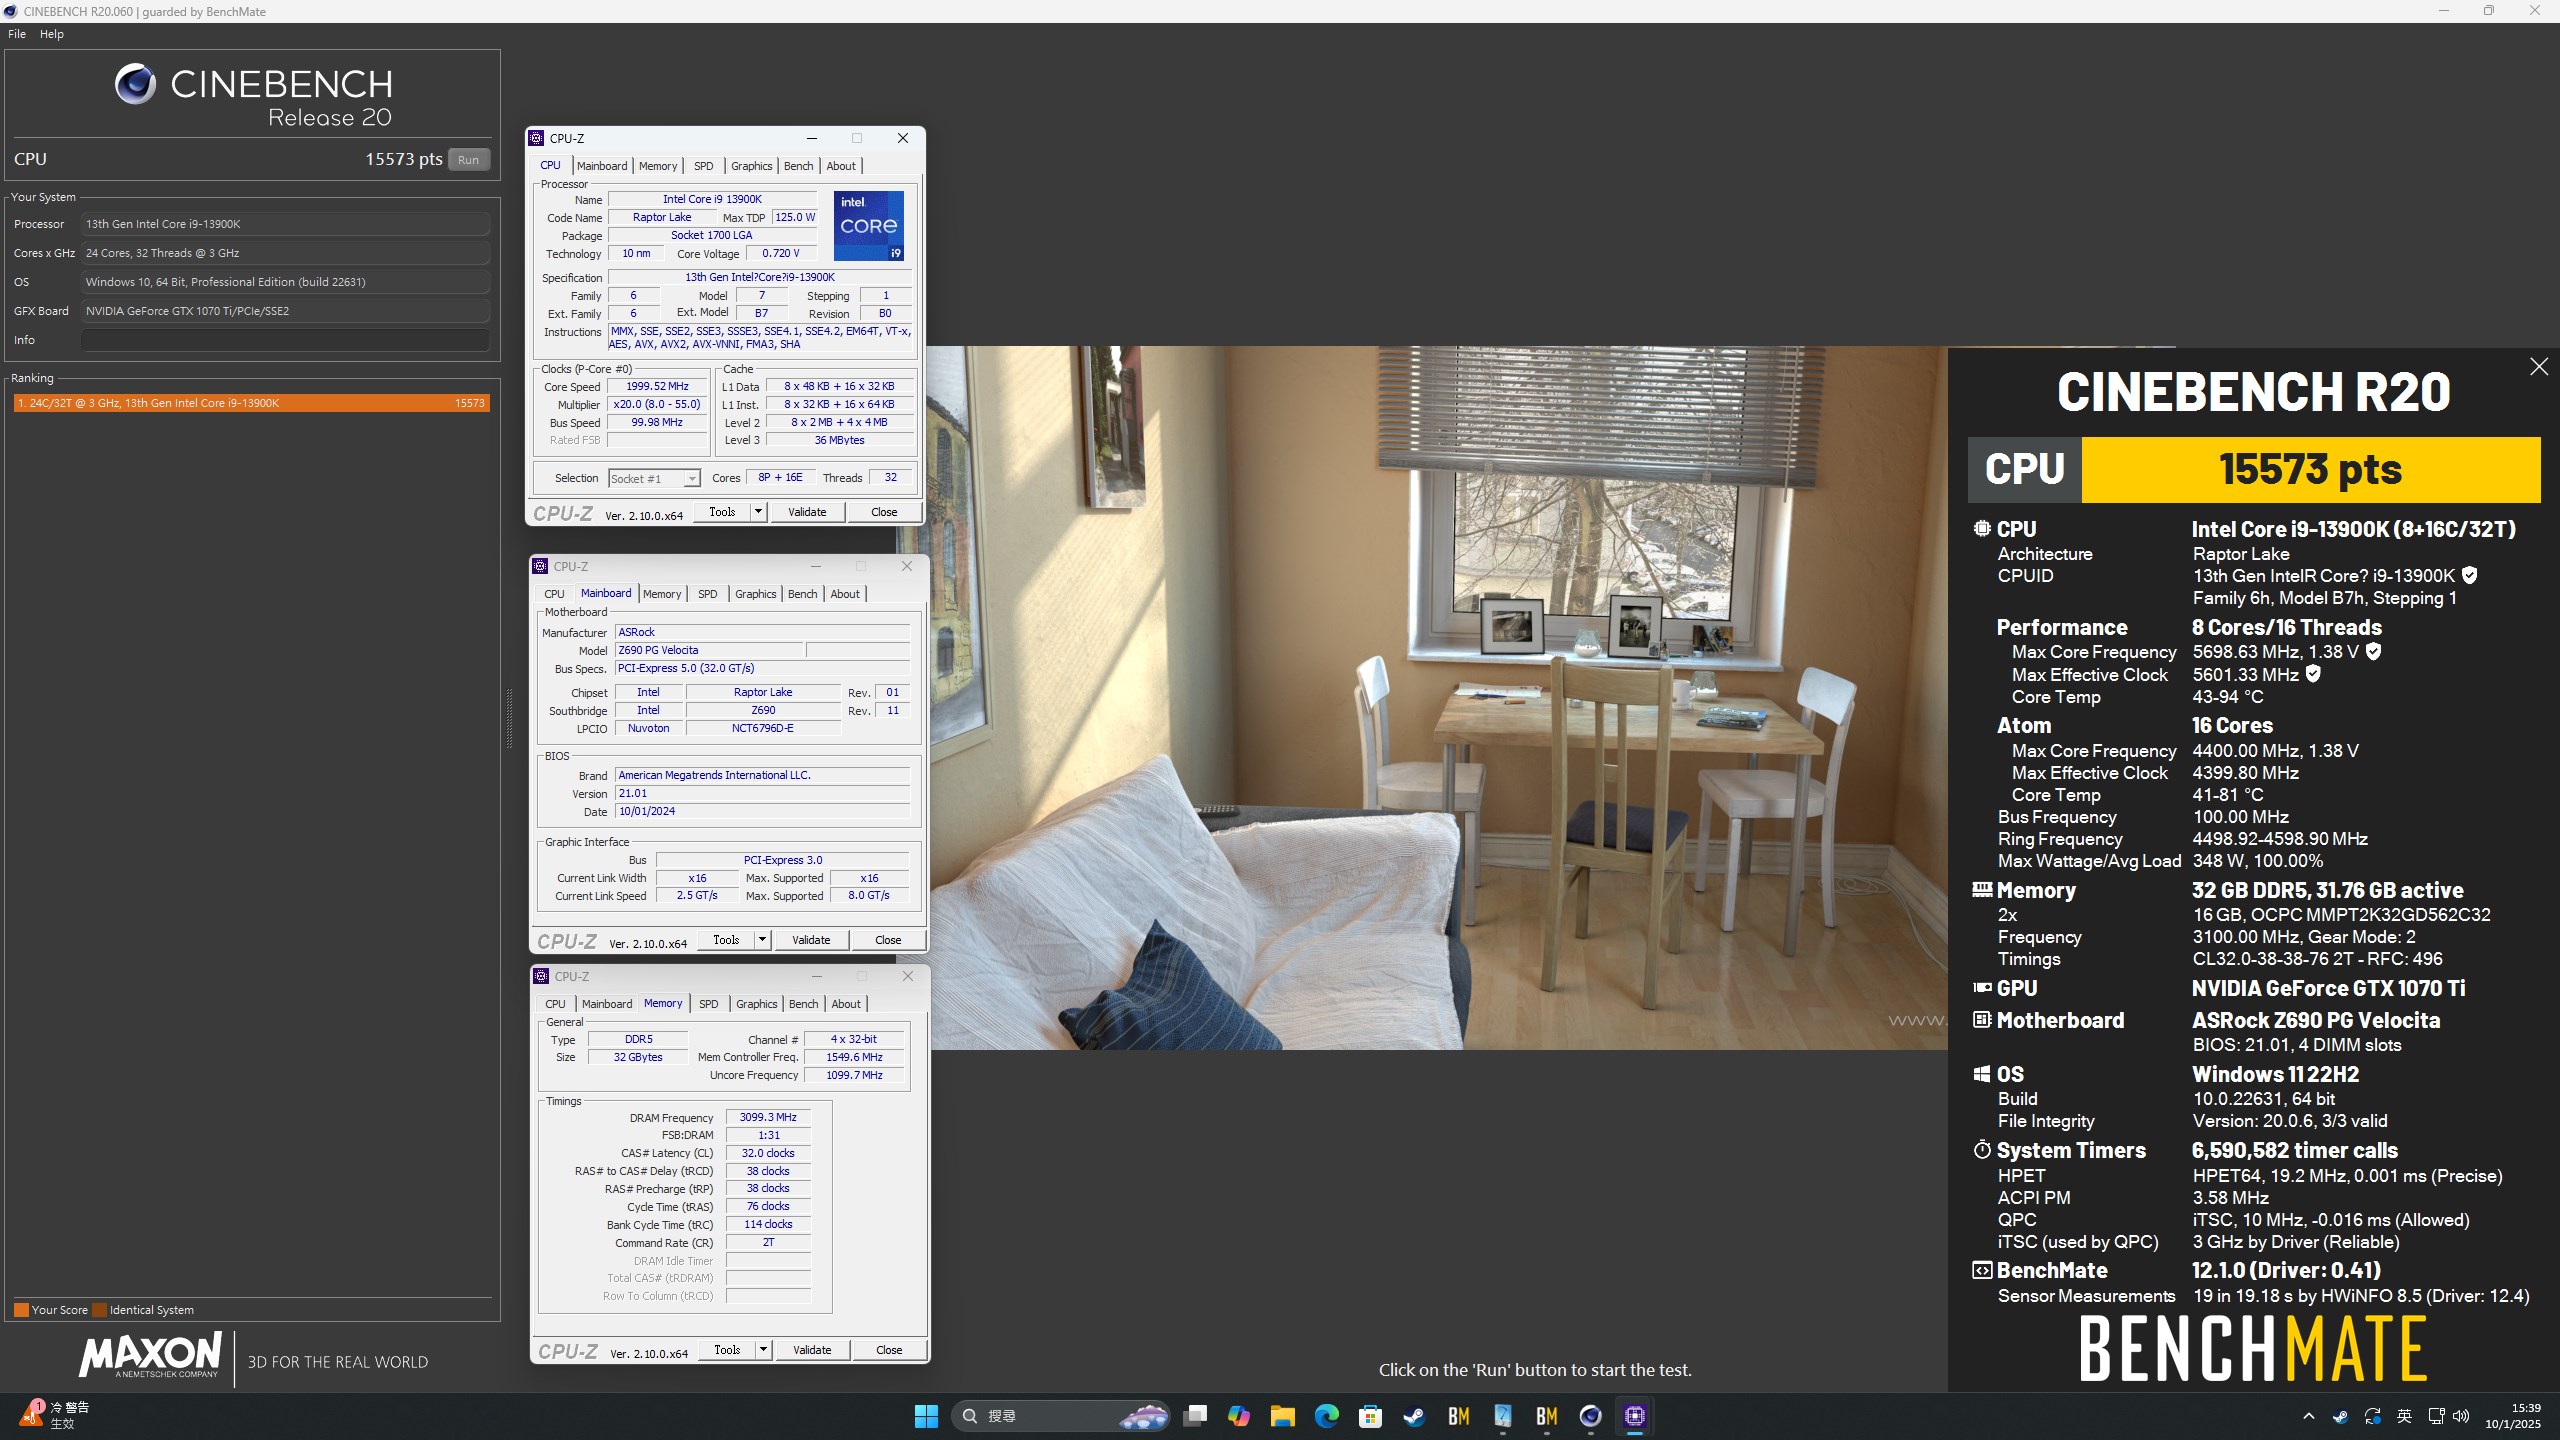Click the Close button in the Memory CPU-Z window
This screenshot has height=1440, width=2560.
(x=889, y=1350)
